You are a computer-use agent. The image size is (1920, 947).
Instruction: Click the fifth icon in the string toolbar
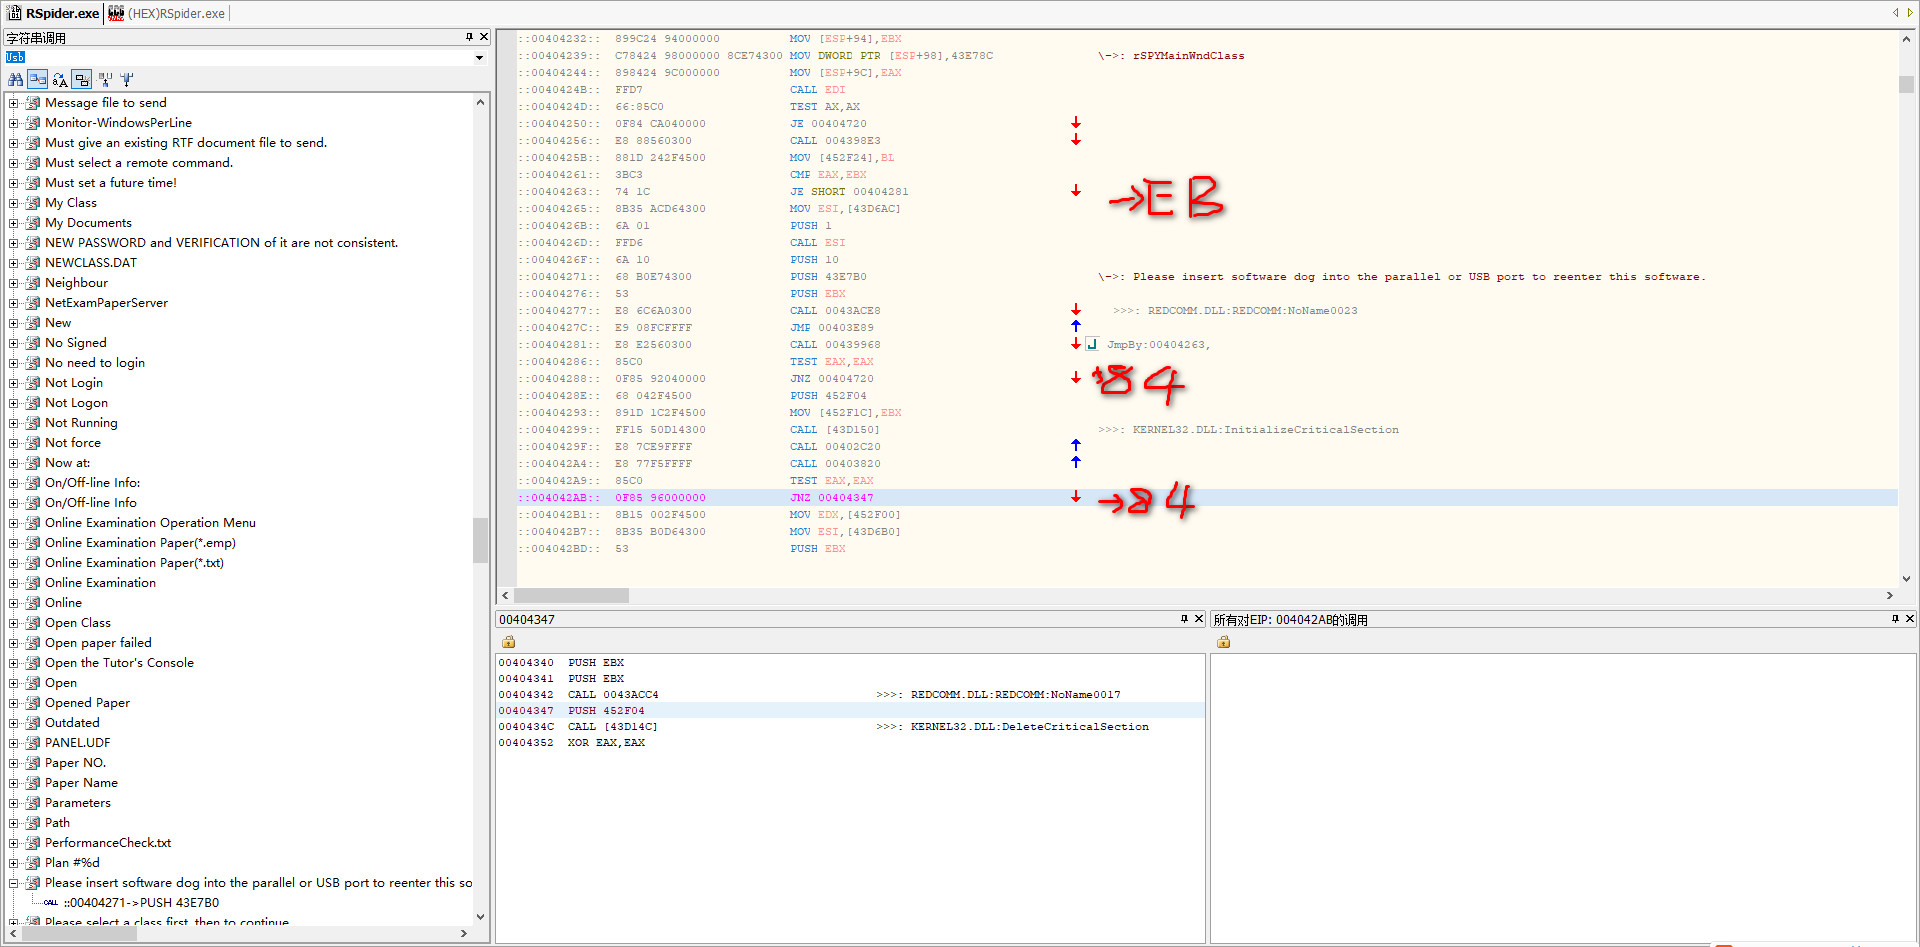click(105, 80)
